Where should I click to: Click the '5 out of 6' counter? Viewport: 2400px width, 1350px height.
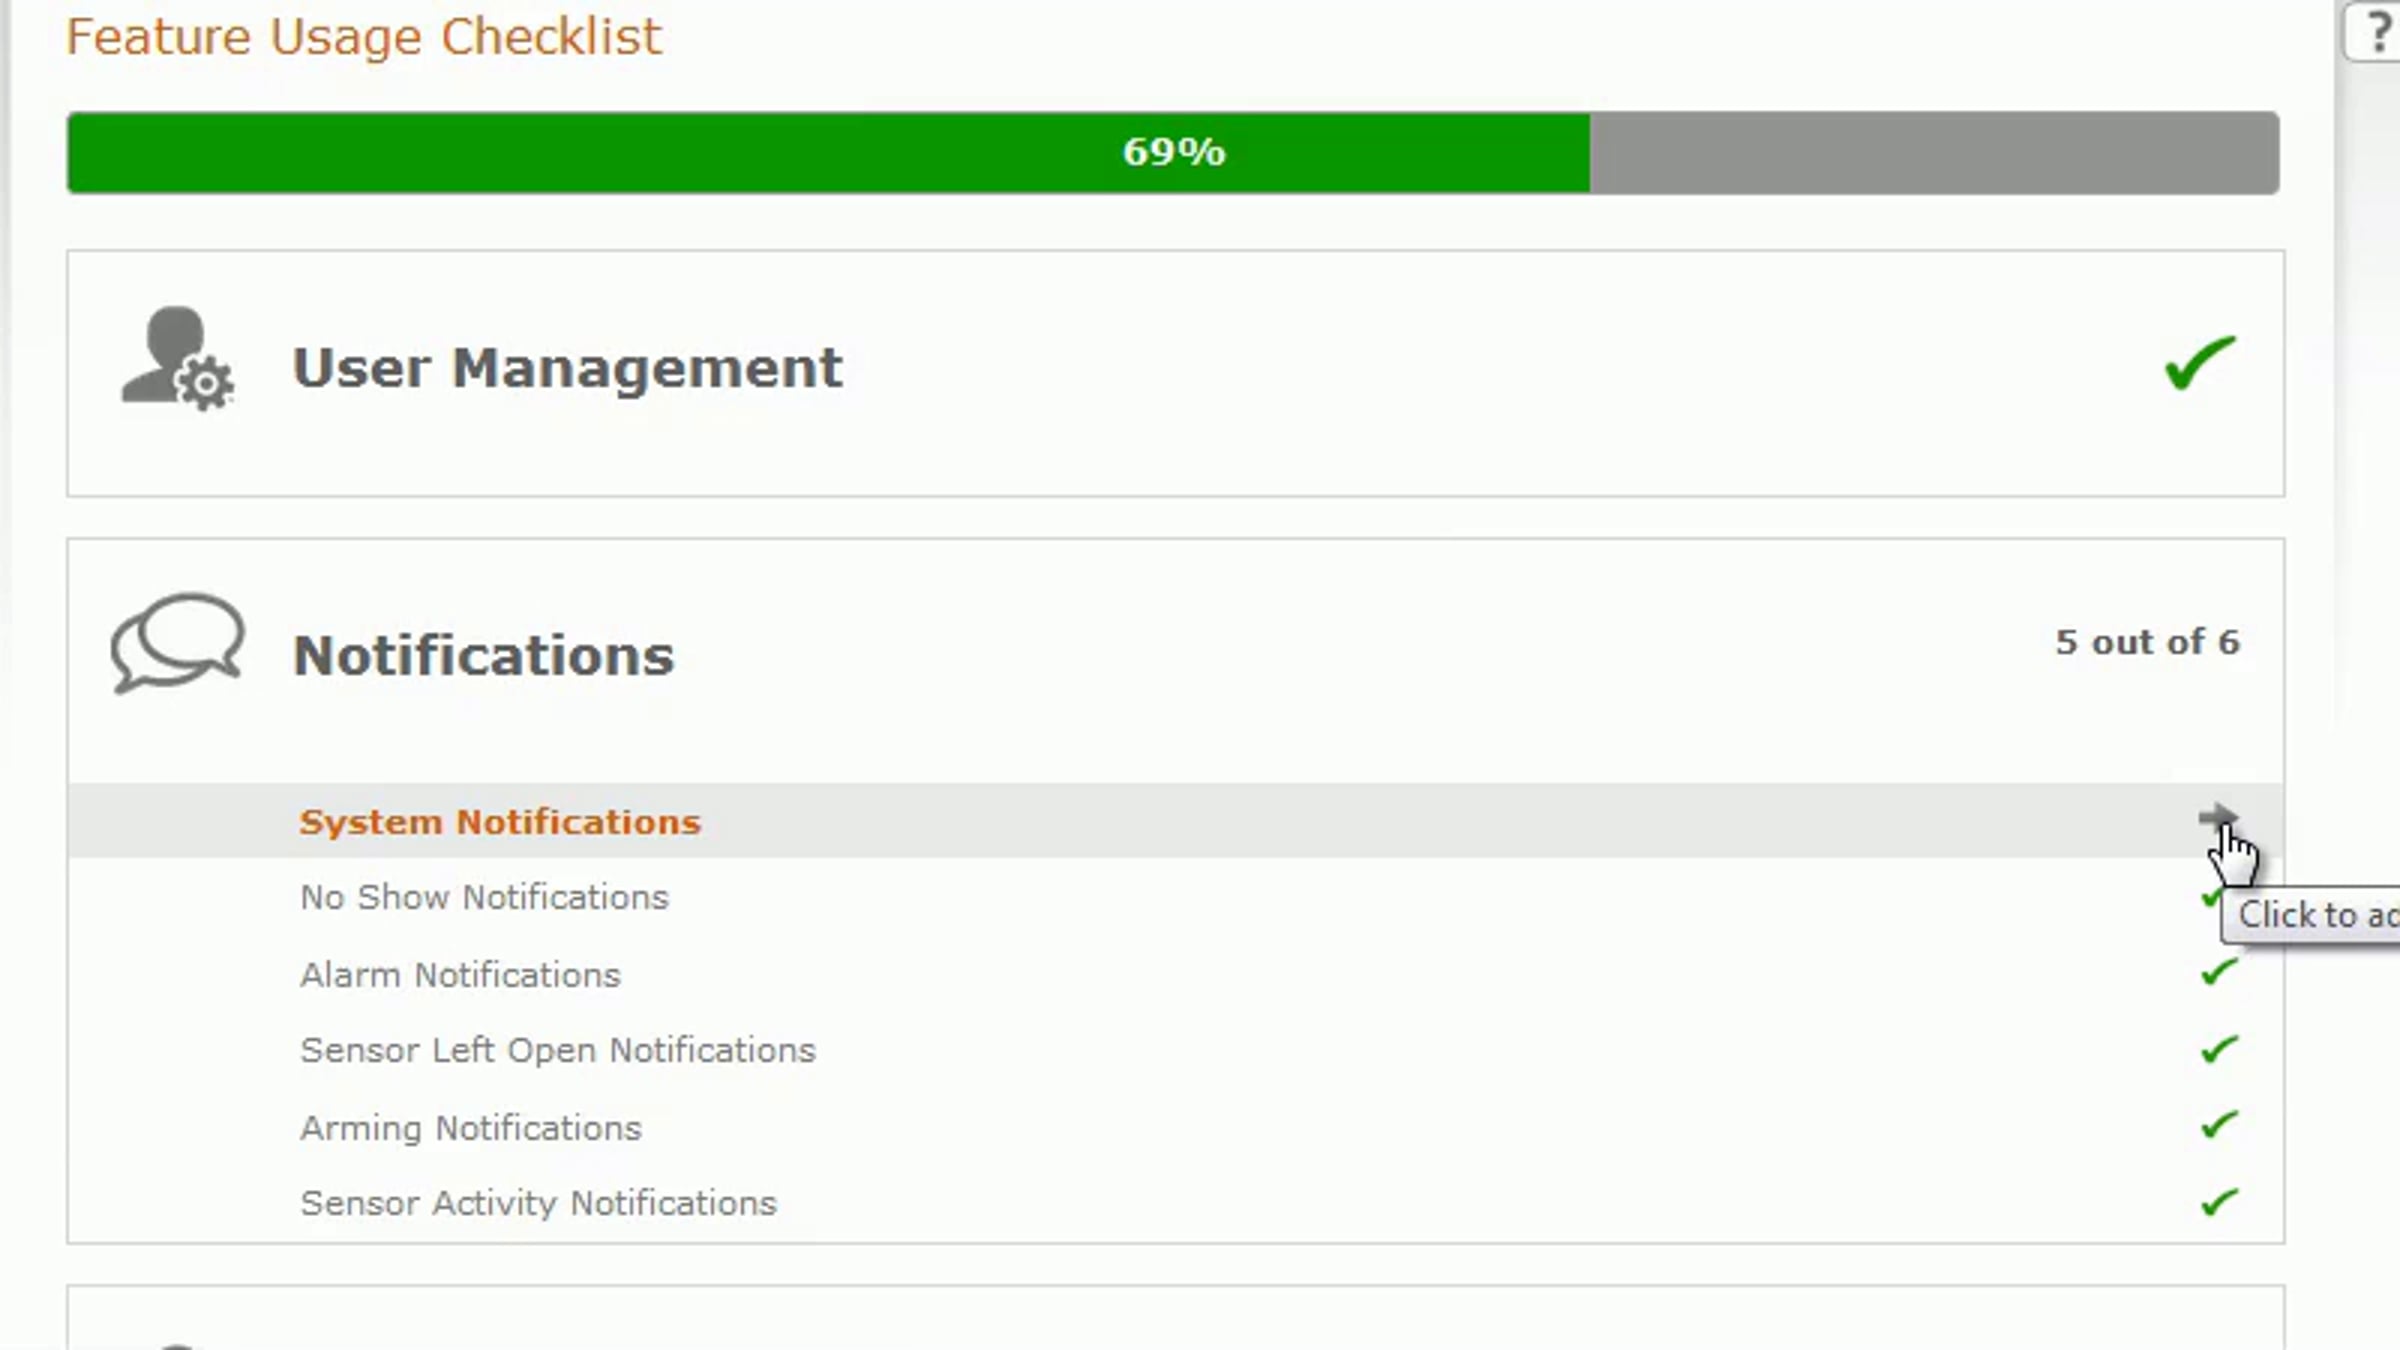[2147, 642]
